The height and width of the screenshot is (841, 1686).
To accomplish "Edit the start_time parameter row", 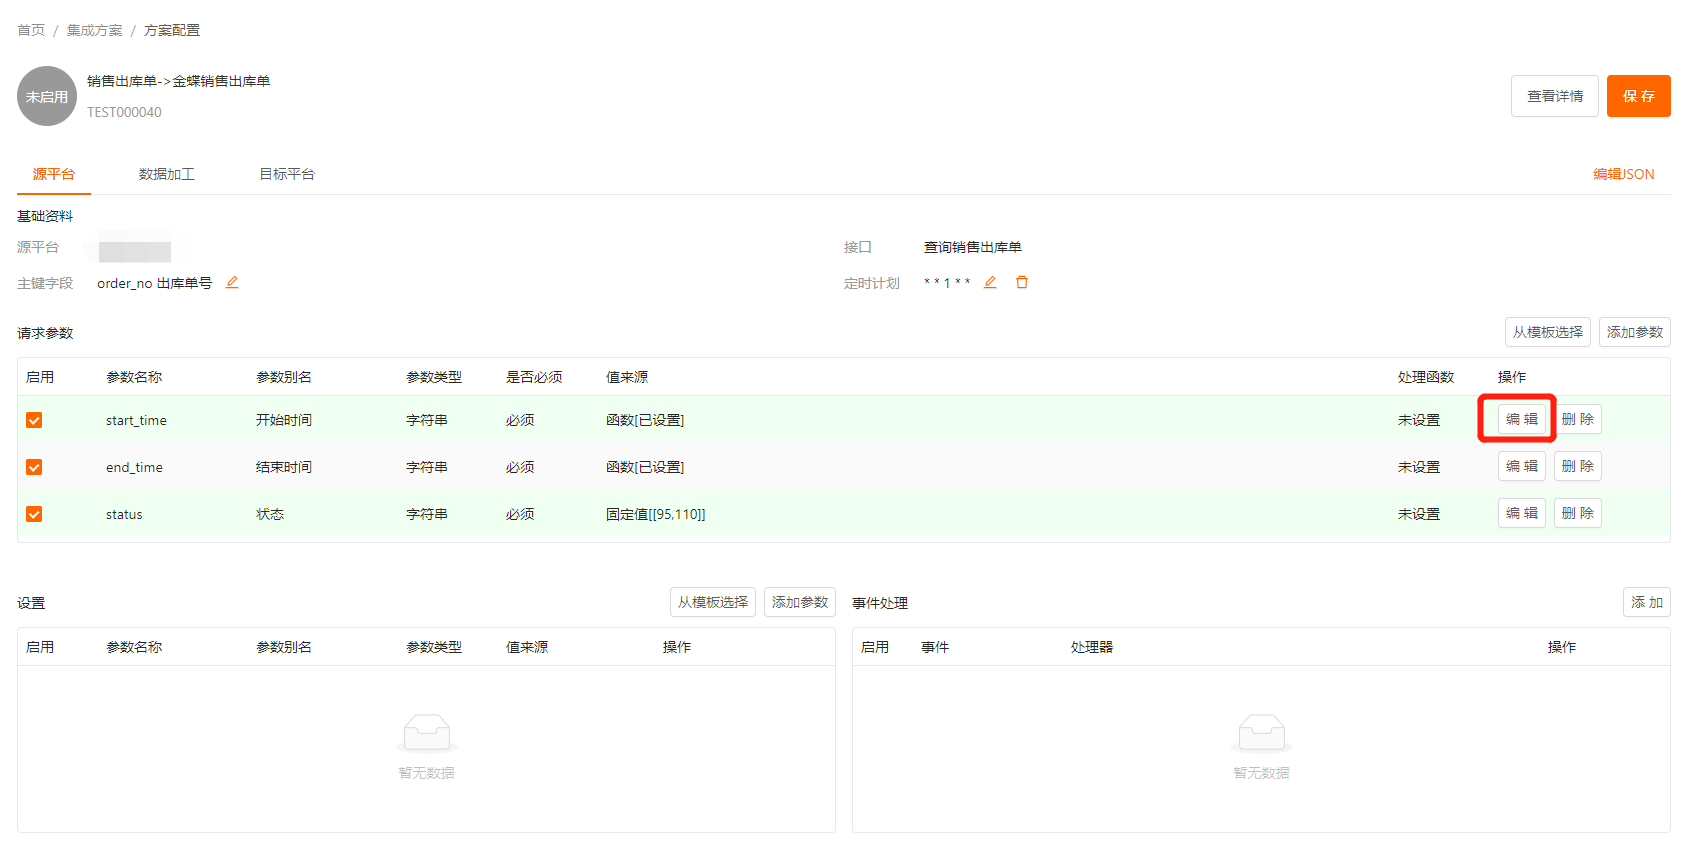I will pos(1521,419).
